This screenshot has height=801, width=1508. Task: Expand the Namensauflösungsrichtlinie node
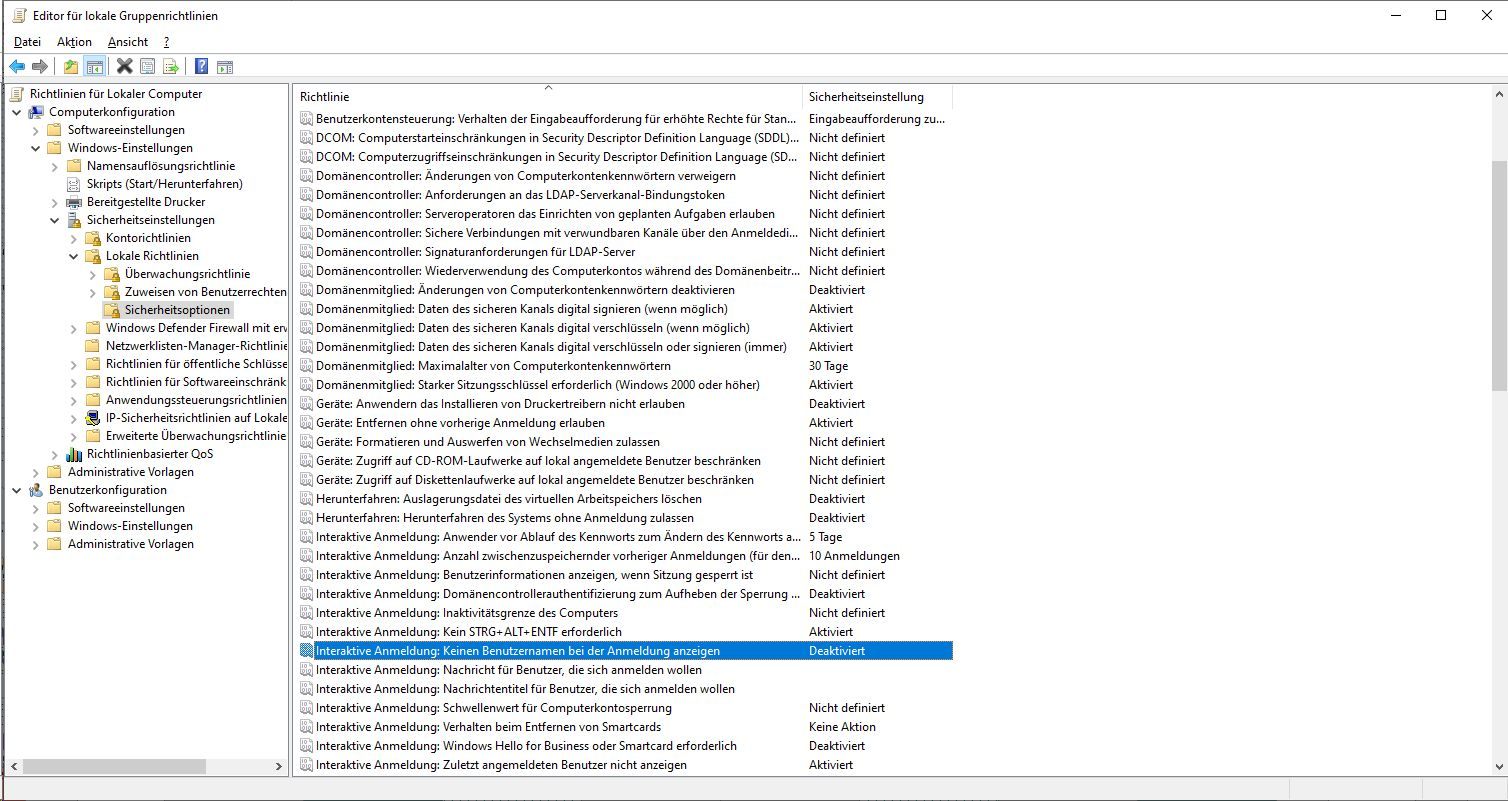tap(55, 166)
